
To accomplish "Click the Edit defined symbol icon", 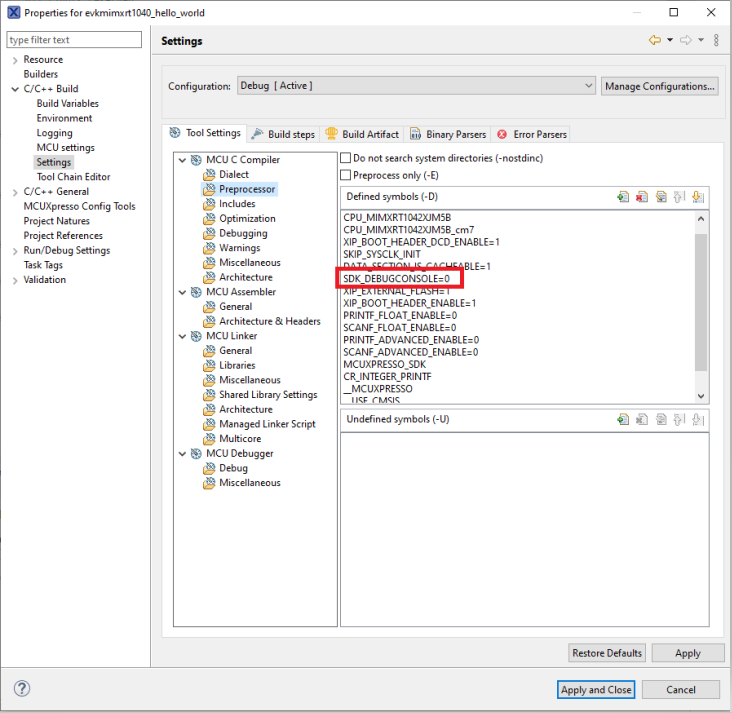I will [661, 197].
